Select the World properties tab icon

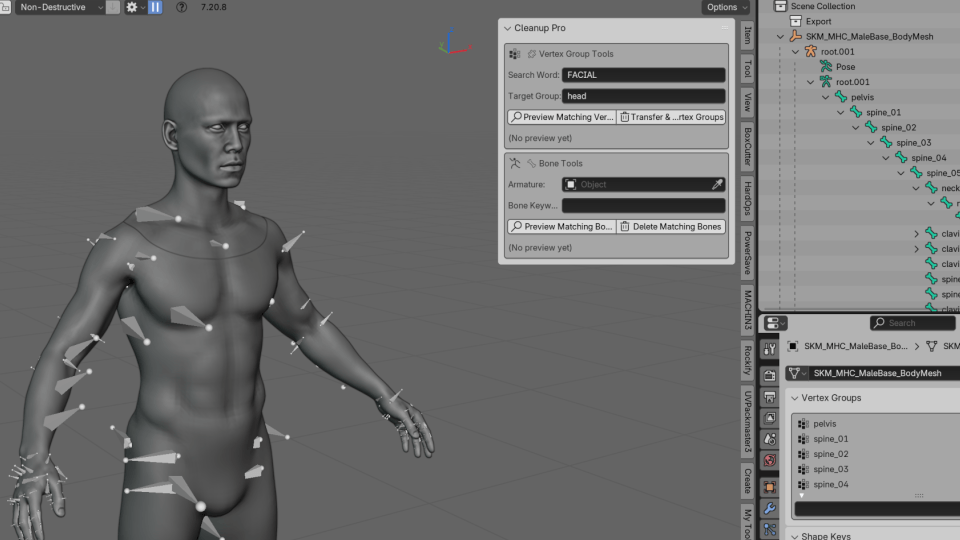pyautogui.click(x=769, y=461)
